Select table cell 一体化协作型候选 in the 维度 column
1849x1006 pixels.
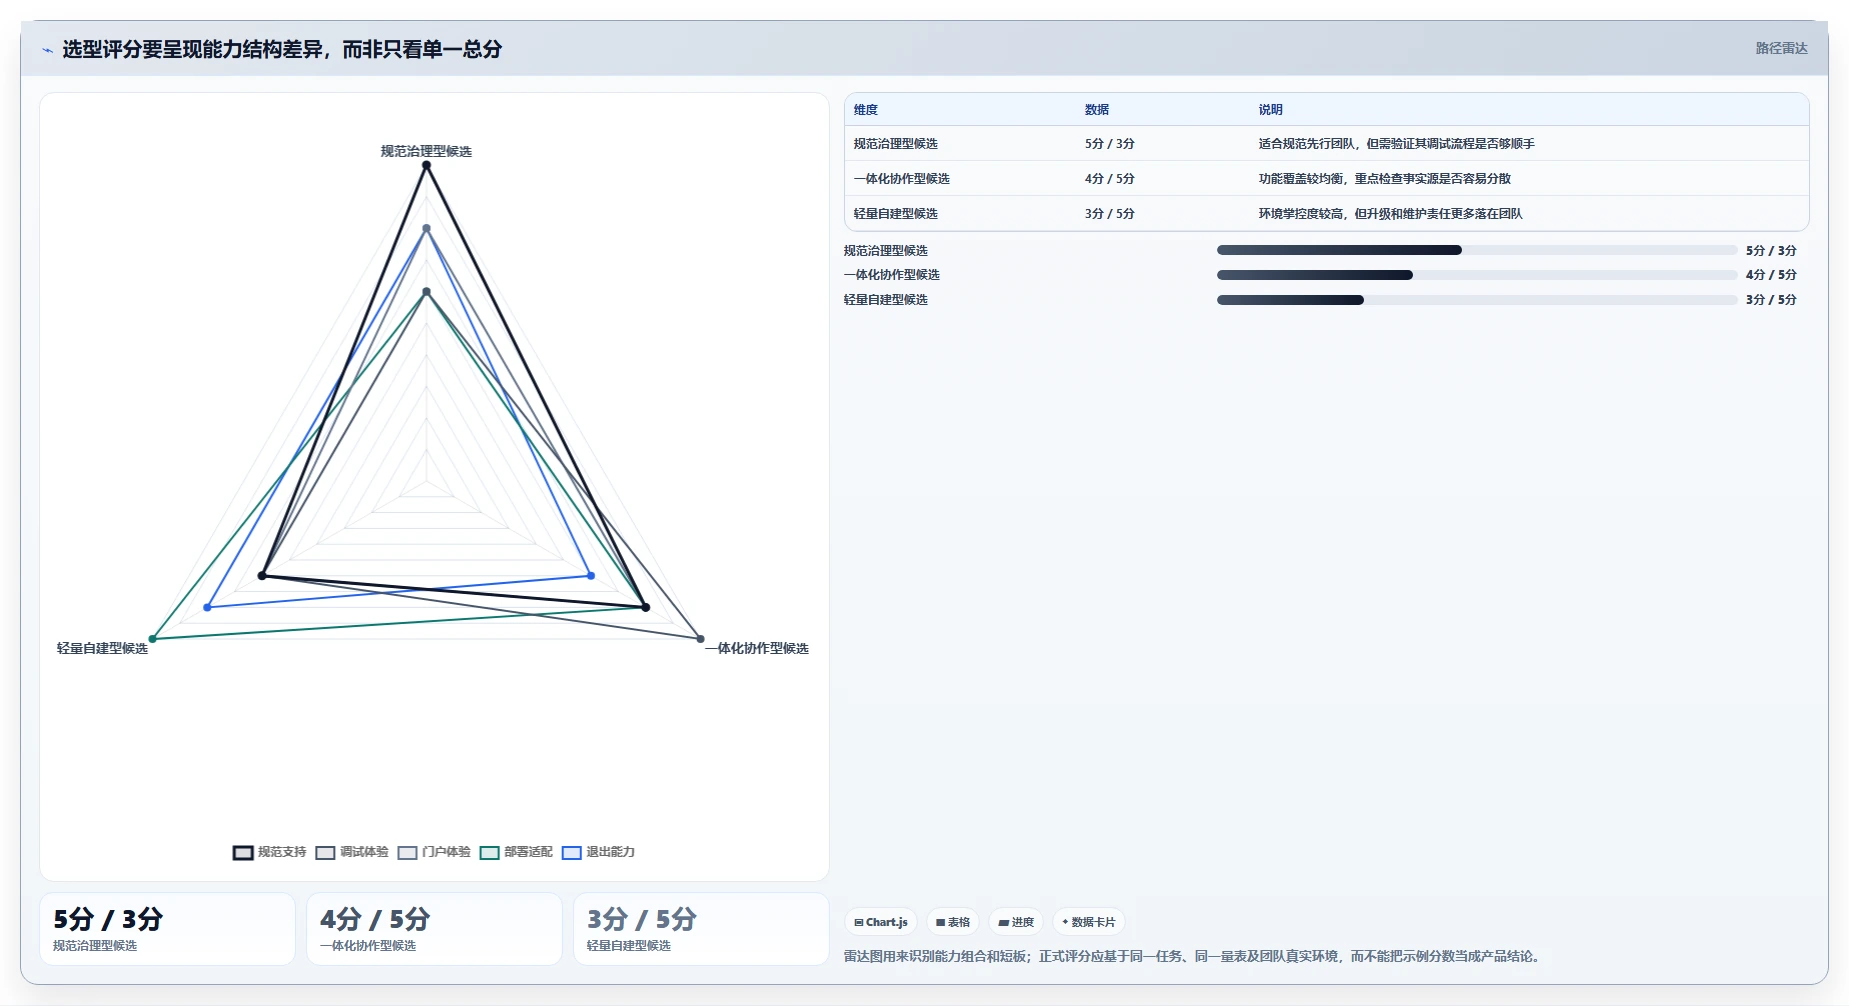(x=902, y=179)
